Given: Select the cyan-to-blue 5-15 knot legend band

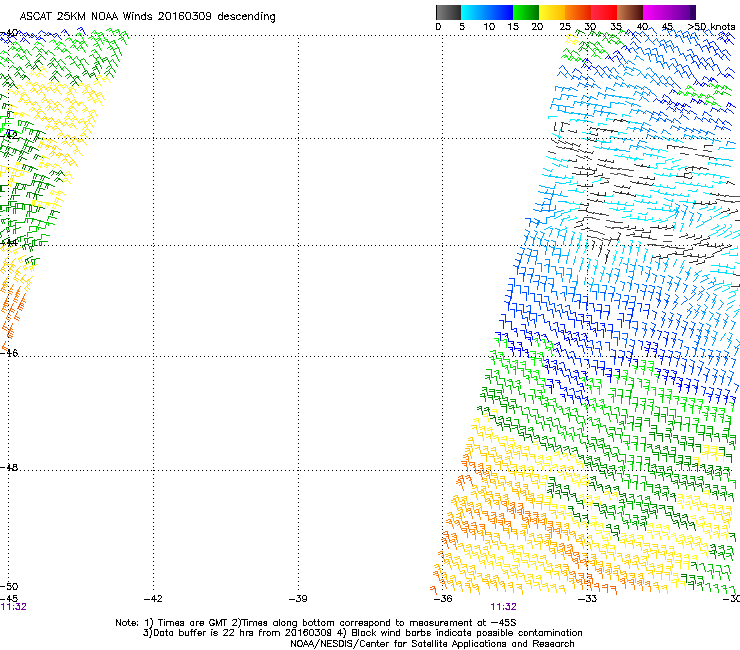Looking at the screenshot, I should pyautogui.click(x=487, y=12).
